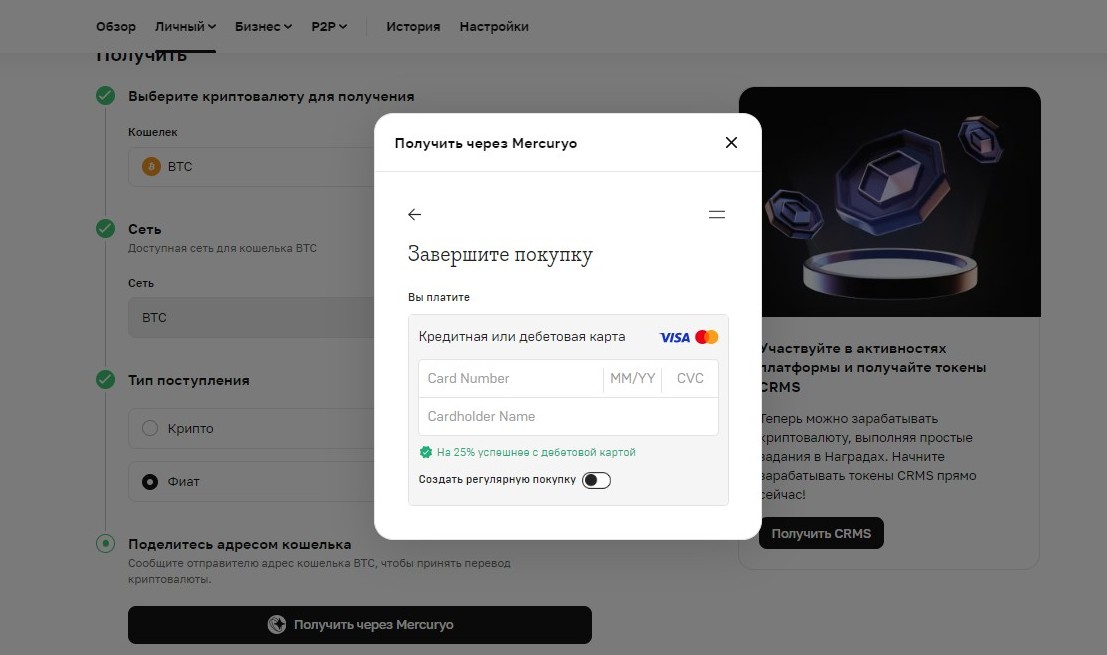Click the Получить через Mercuryo button
The width and height of the screenshot is (1107, 655).
pos(359,625)
